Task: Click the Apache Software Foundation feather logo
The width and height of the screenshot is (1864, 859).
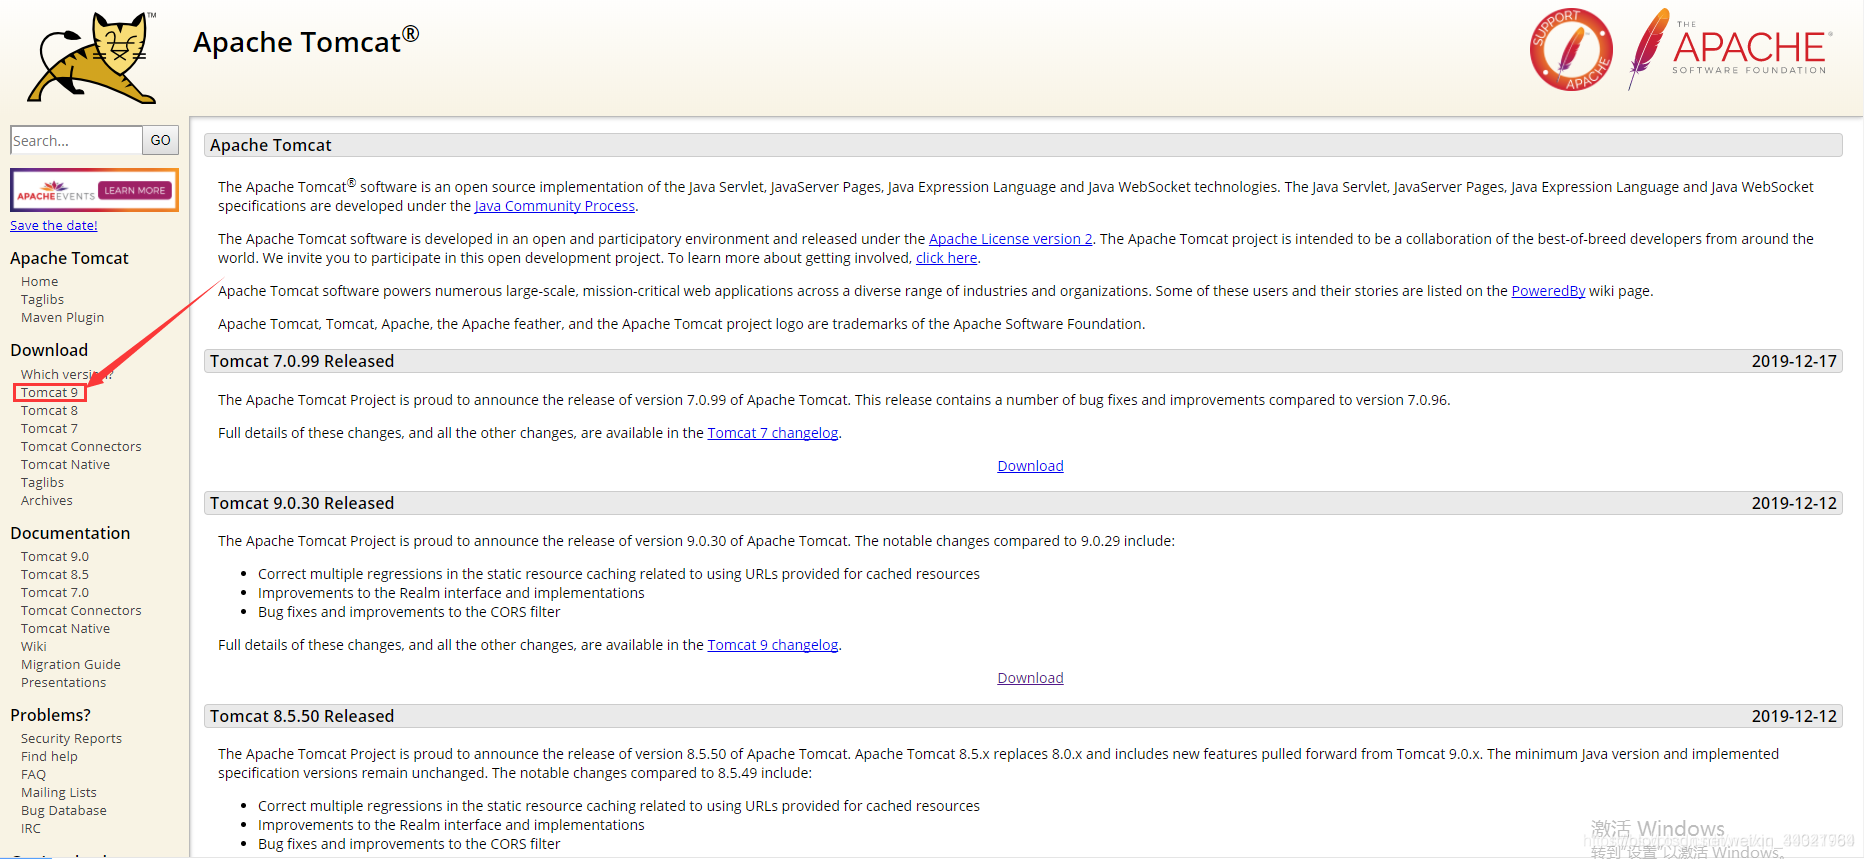Action: pos(1730,49)
